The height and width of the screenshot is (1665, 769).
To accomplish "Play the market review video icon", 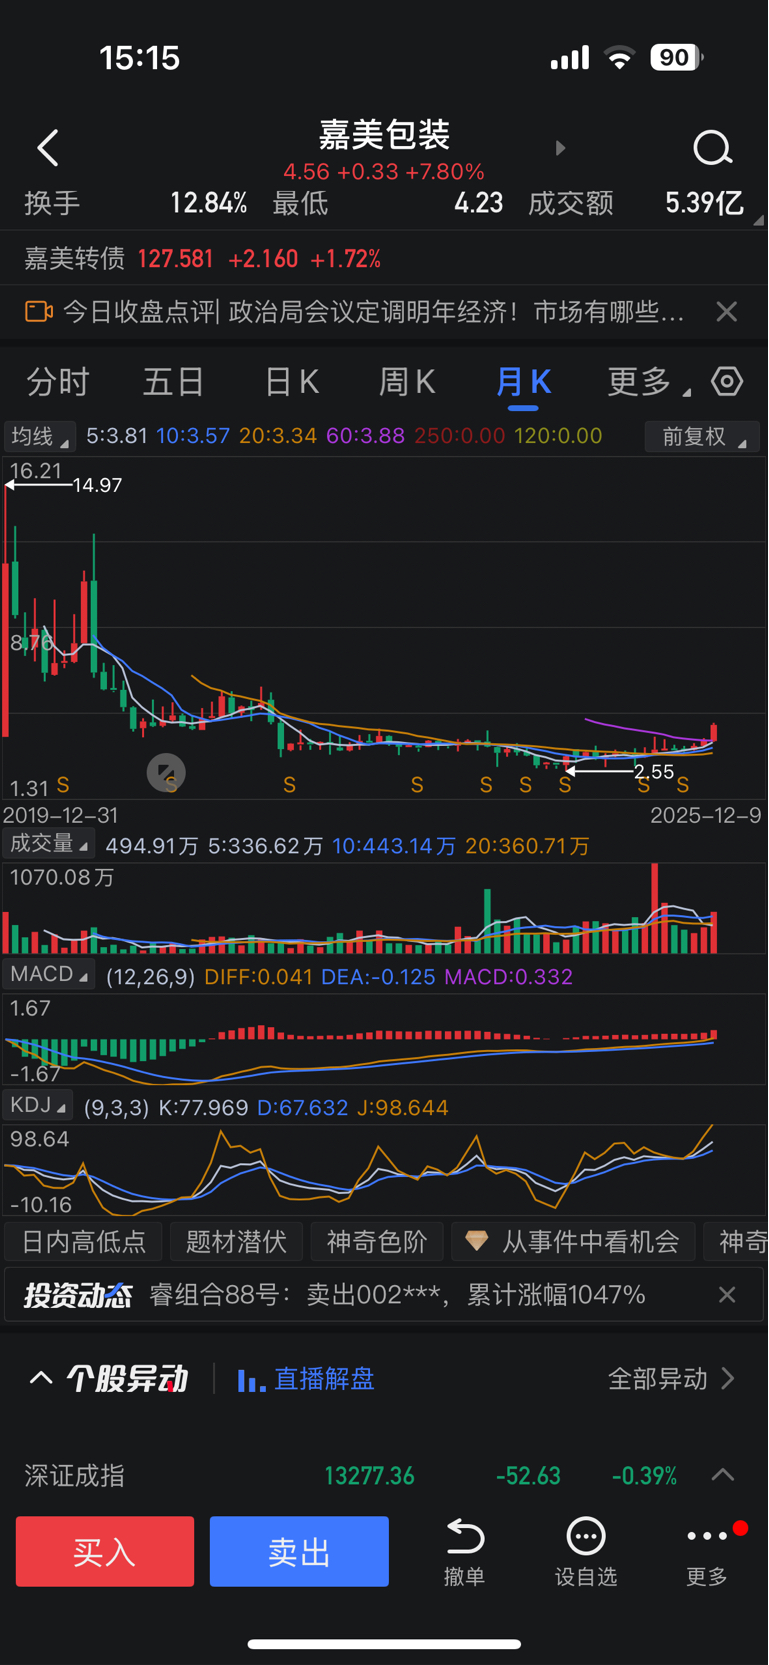I will coord(39,312).
